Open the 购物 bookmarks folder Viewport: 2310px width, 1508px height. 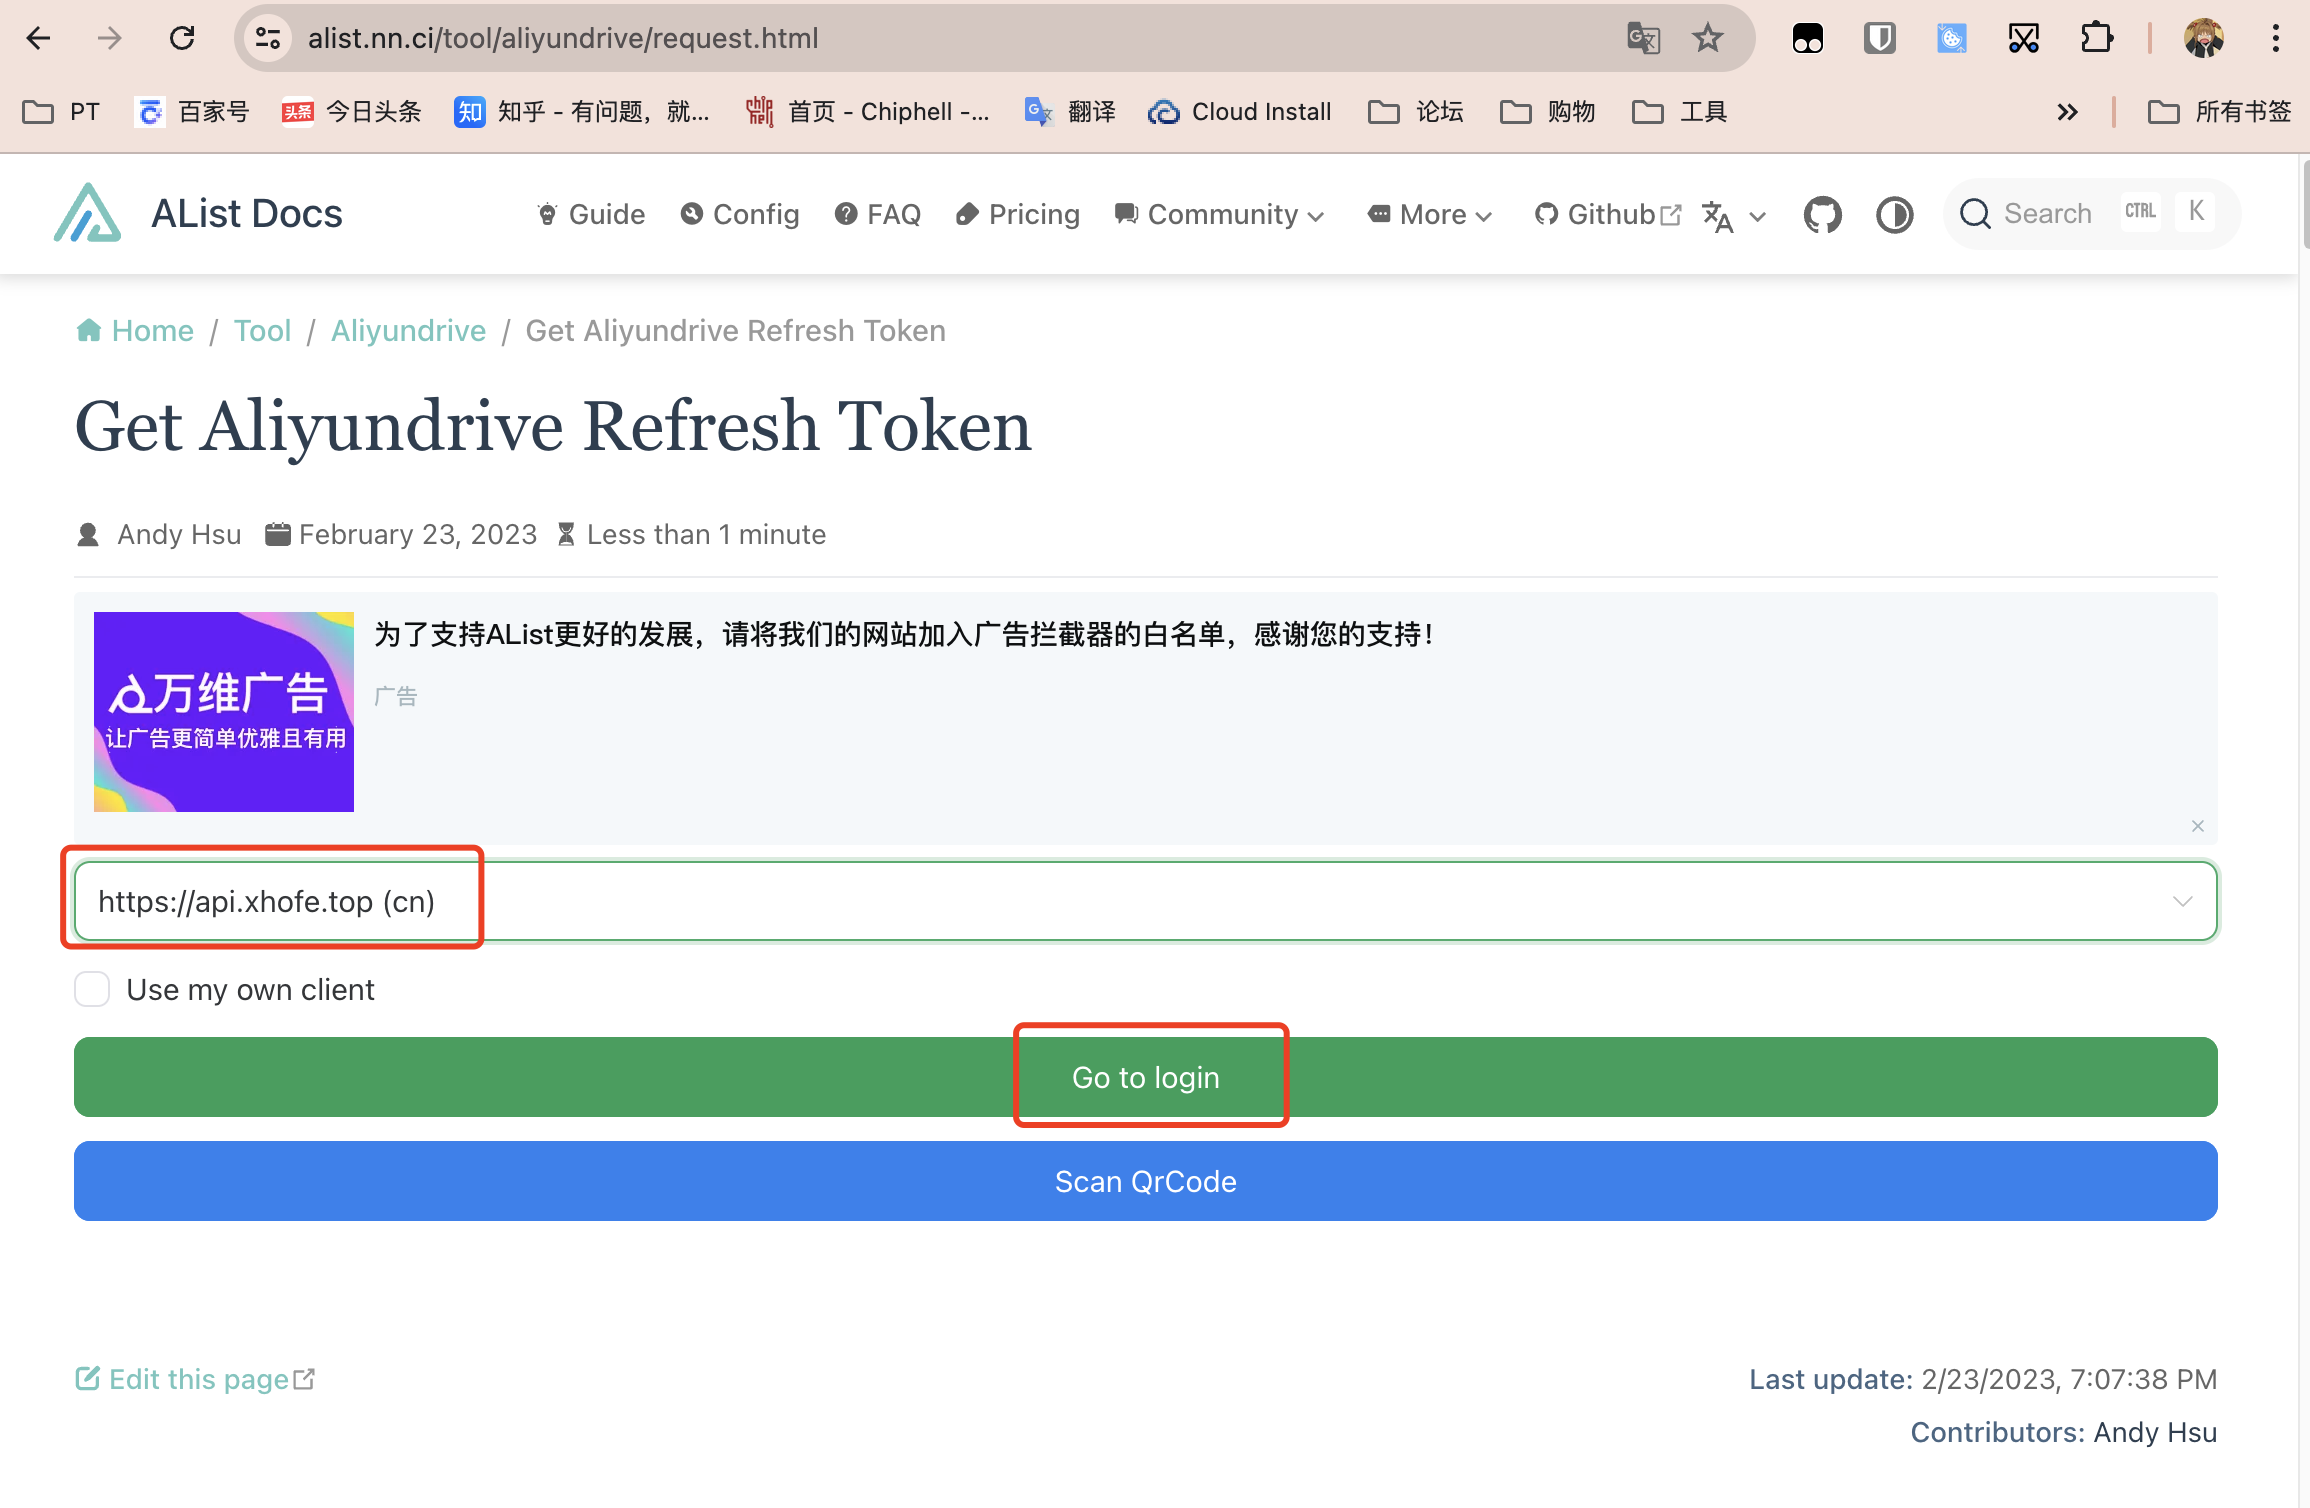coord(1548,111)
